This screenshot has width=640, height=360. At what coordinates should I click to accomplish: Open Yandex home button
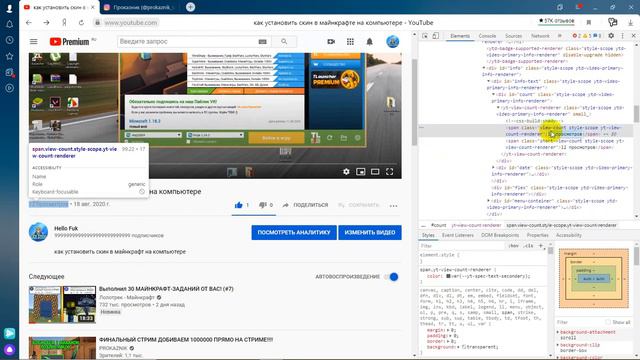pos(64,23)
